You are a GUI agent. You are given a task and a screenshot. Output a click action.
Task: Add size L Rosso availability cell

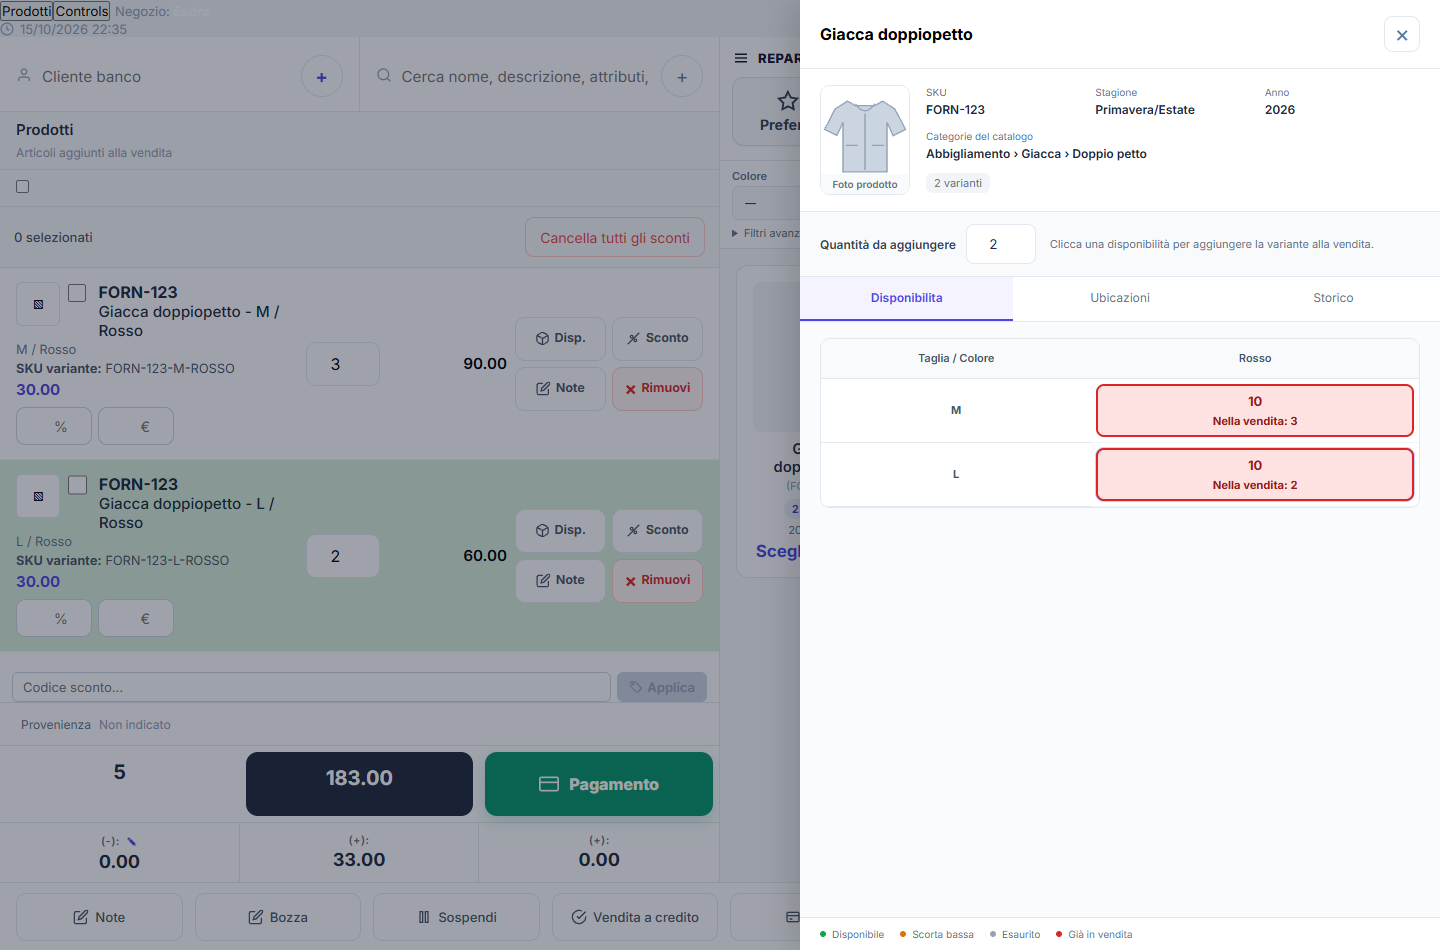pos(1255,475)
